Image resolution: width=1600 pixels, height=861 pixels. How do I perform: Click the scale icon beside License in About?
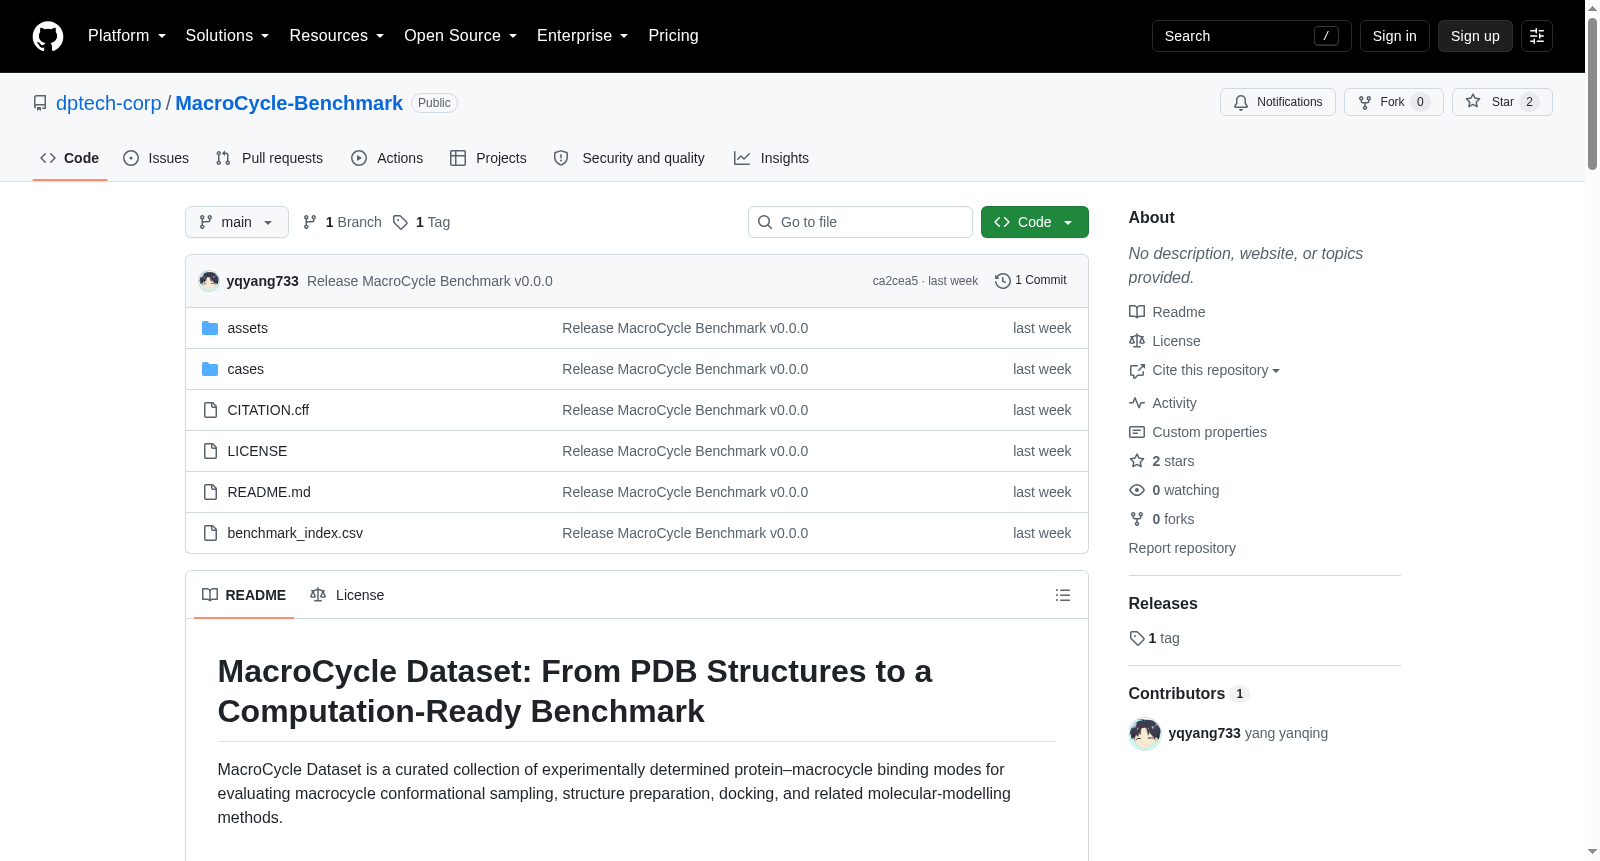[1137, 341]
